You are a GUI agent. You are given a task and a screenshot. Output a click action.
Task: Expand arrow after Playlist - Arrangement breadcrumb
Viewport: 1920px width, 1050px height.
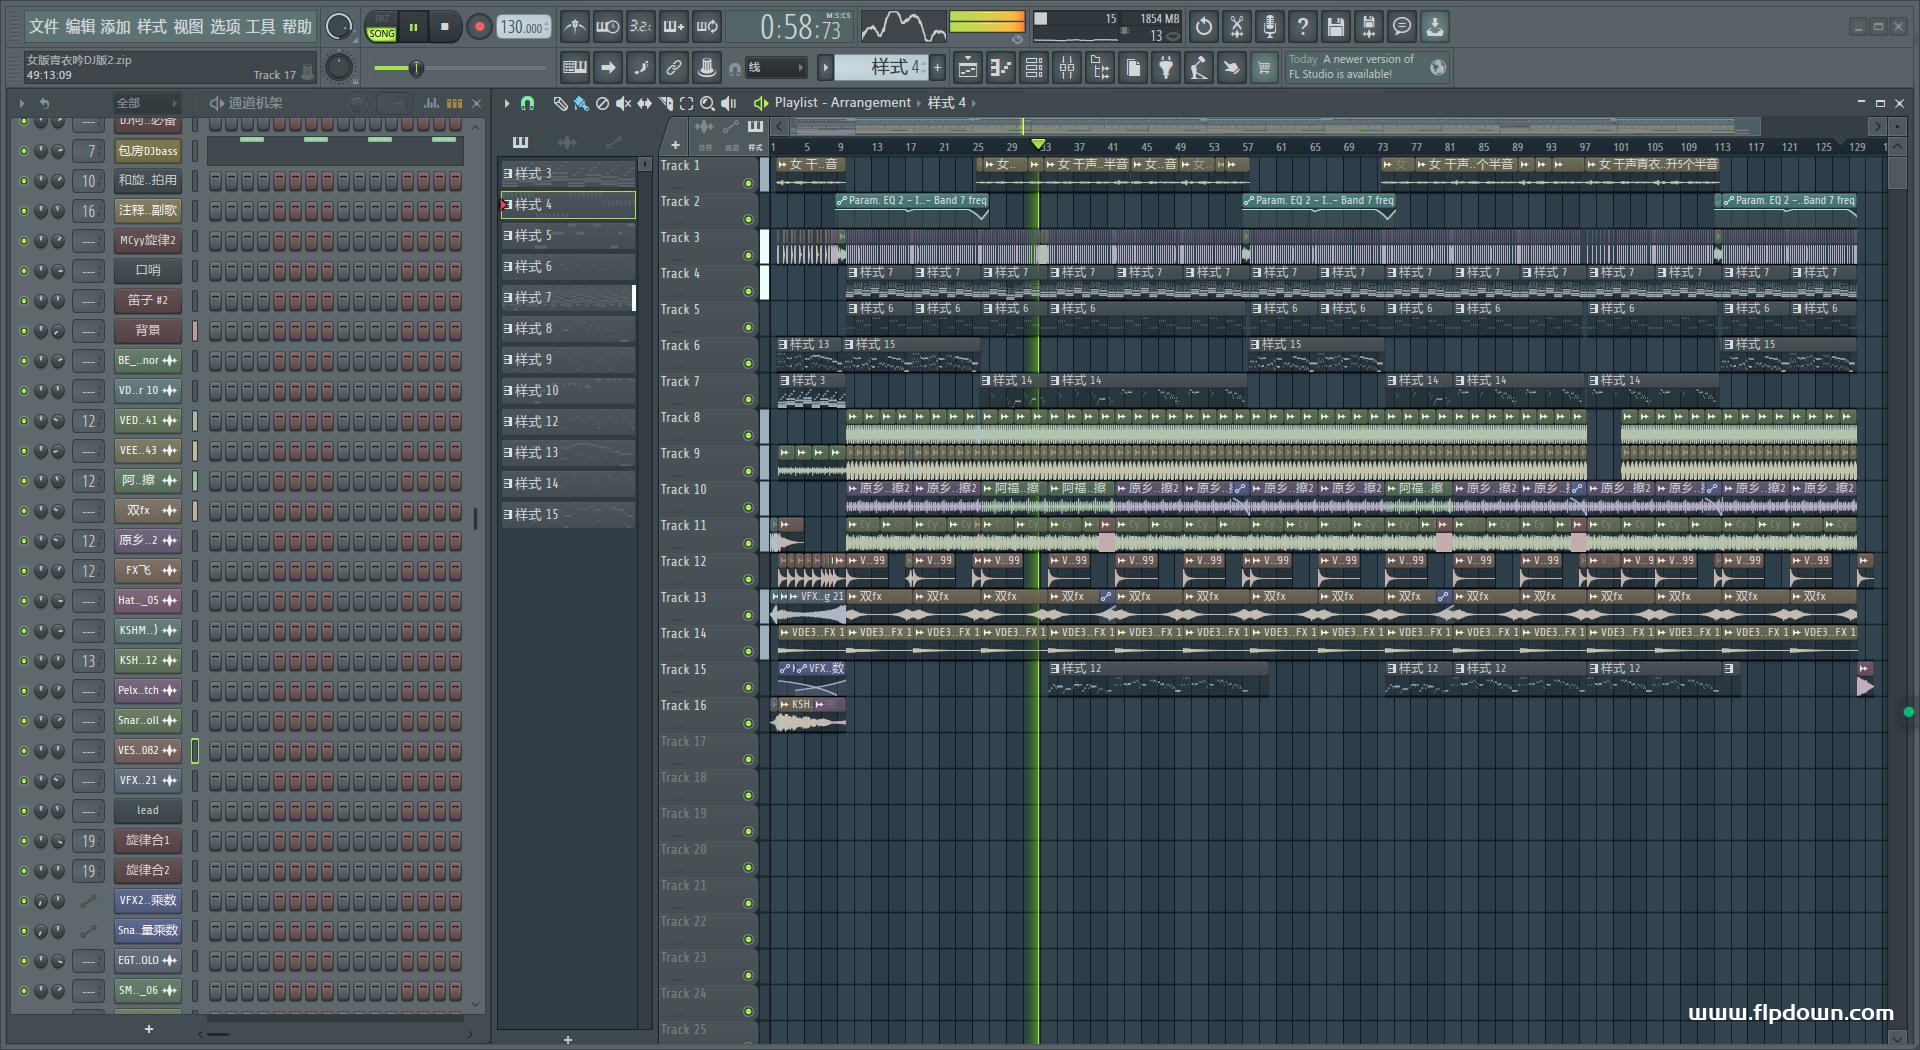tap(918, 103)
